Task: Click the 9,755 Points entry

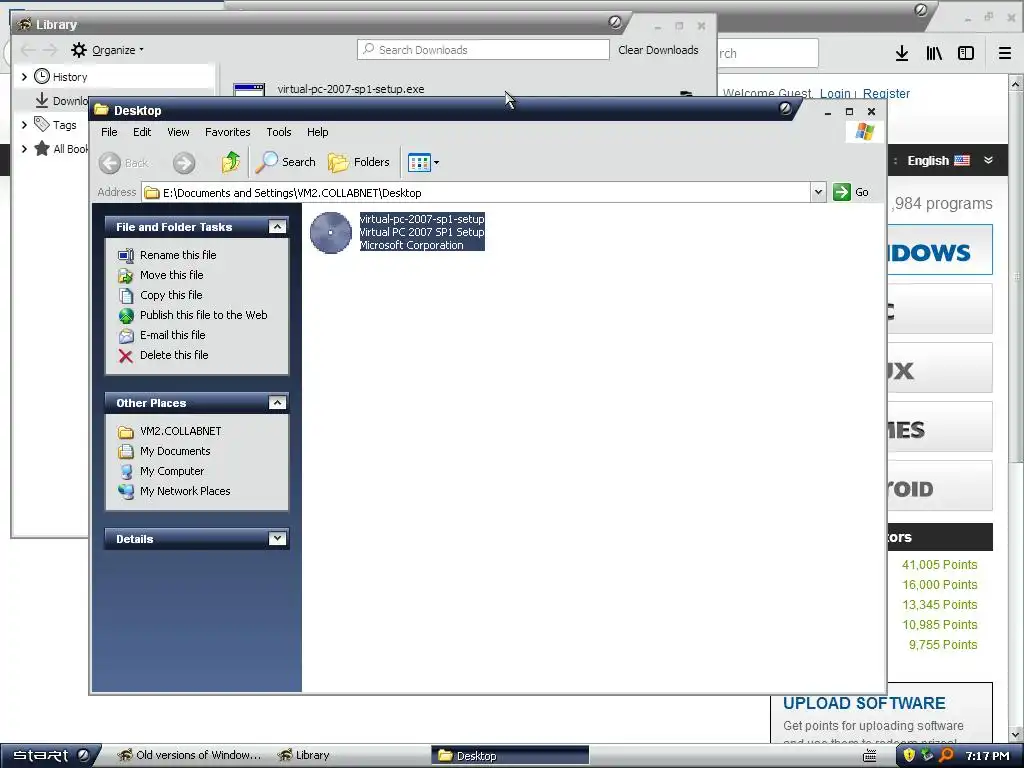Action: tap(943, 645)
